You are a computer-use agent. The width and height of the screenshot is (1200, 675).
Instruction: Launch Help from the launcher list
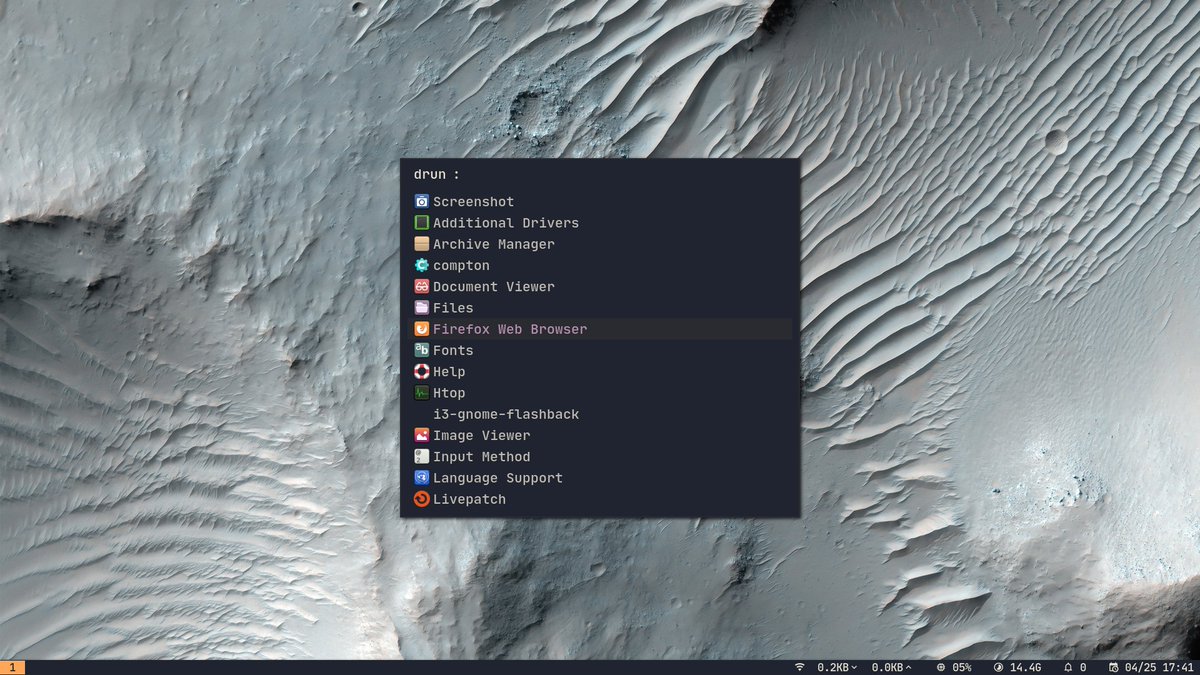click(449, 371)
